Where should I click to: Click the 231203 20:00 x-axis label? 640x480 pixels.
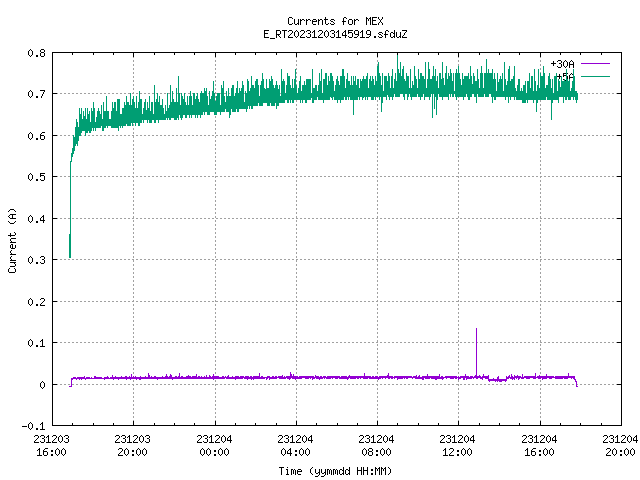tap(132, 446)
